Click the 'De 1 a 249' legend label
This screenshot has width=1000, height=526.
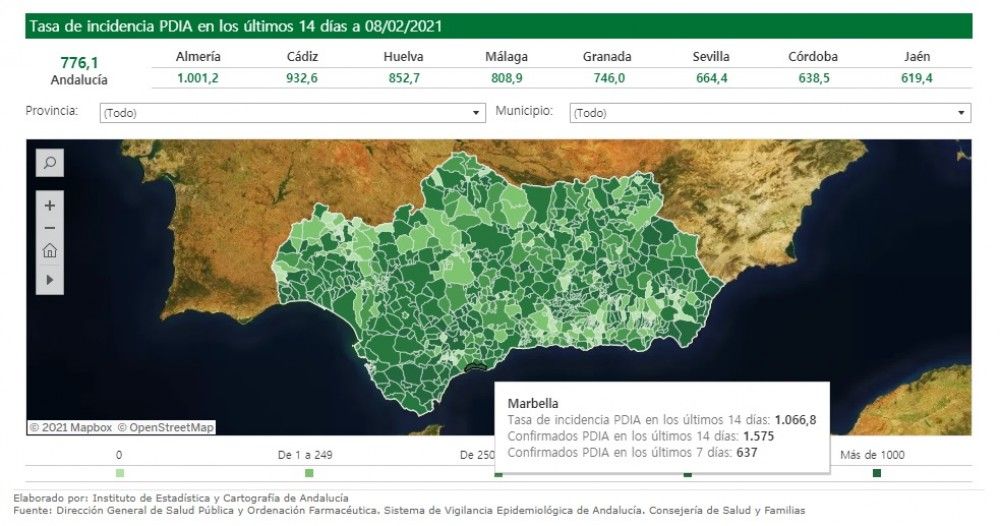click(x=305, y=455)
